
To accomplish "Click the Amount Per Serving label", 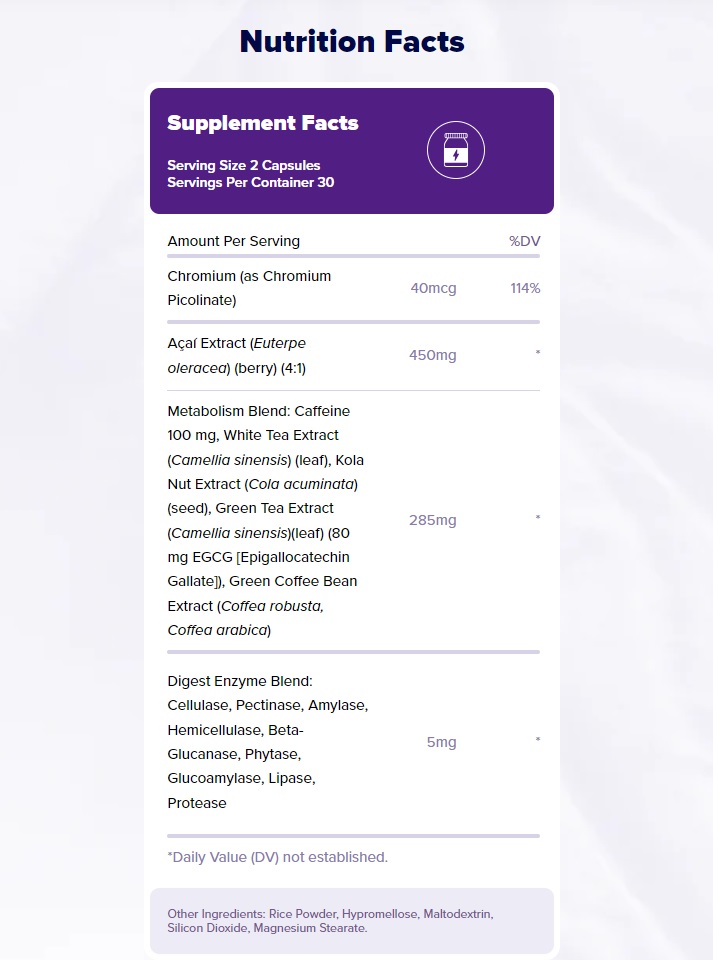I will (234, 241).
